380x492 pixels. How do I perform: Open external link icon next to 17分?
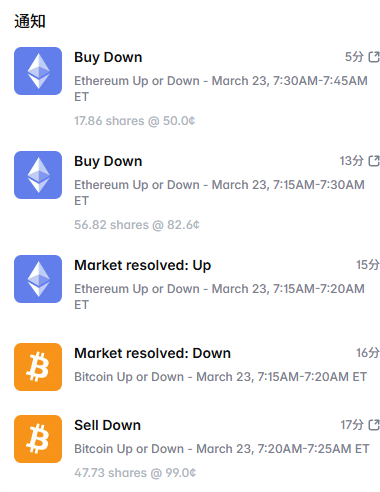pos(374,425)
